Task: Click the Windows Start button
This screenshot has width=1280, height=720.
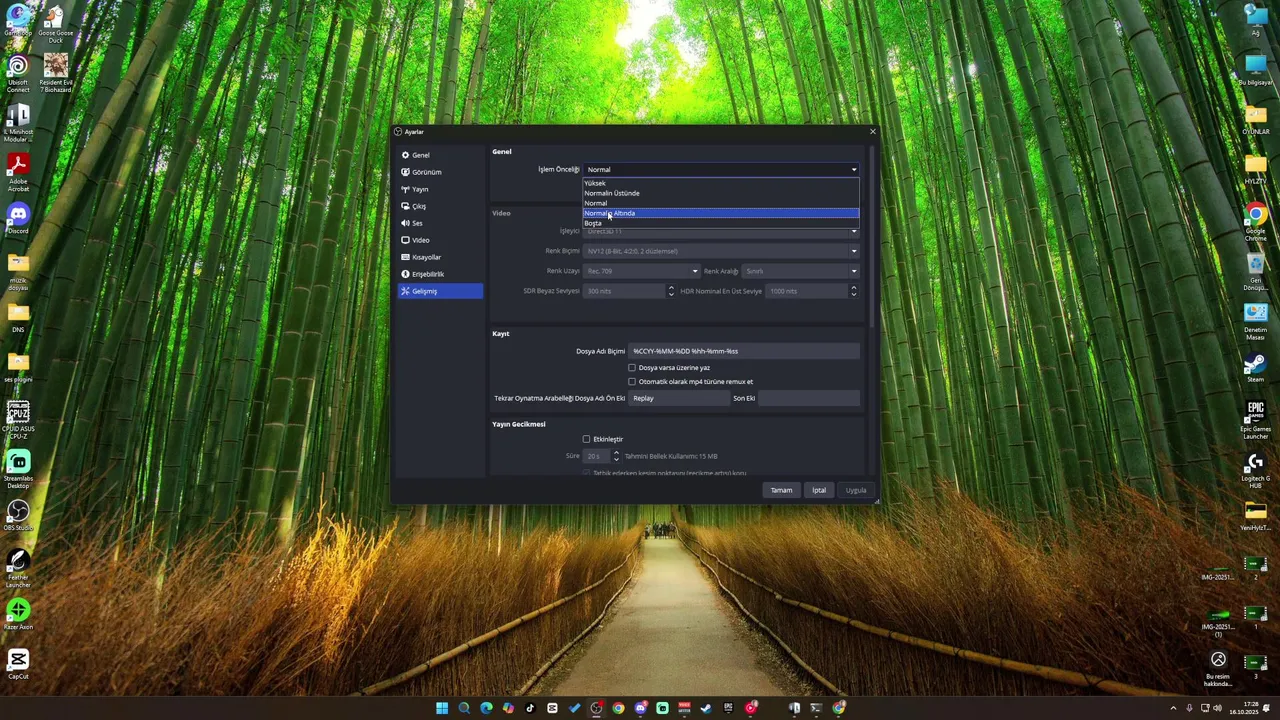Action: [x=442, y=708]
